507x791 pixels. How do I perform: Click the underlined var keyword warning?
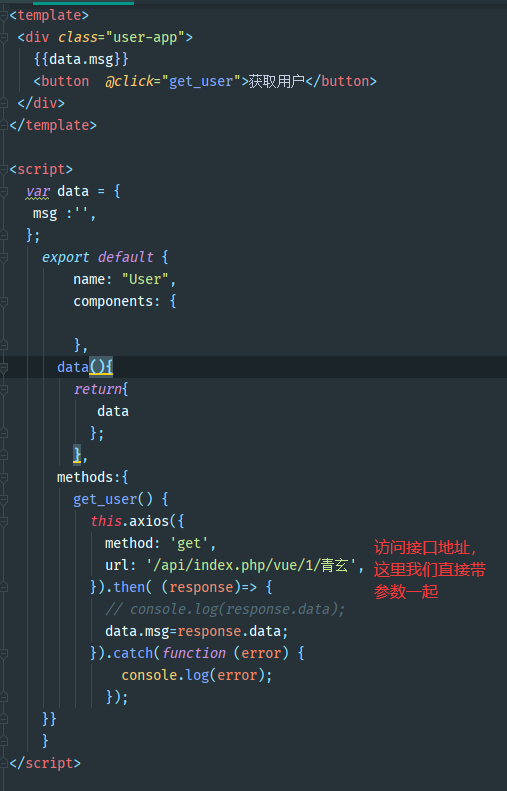[x=38, y=192]
